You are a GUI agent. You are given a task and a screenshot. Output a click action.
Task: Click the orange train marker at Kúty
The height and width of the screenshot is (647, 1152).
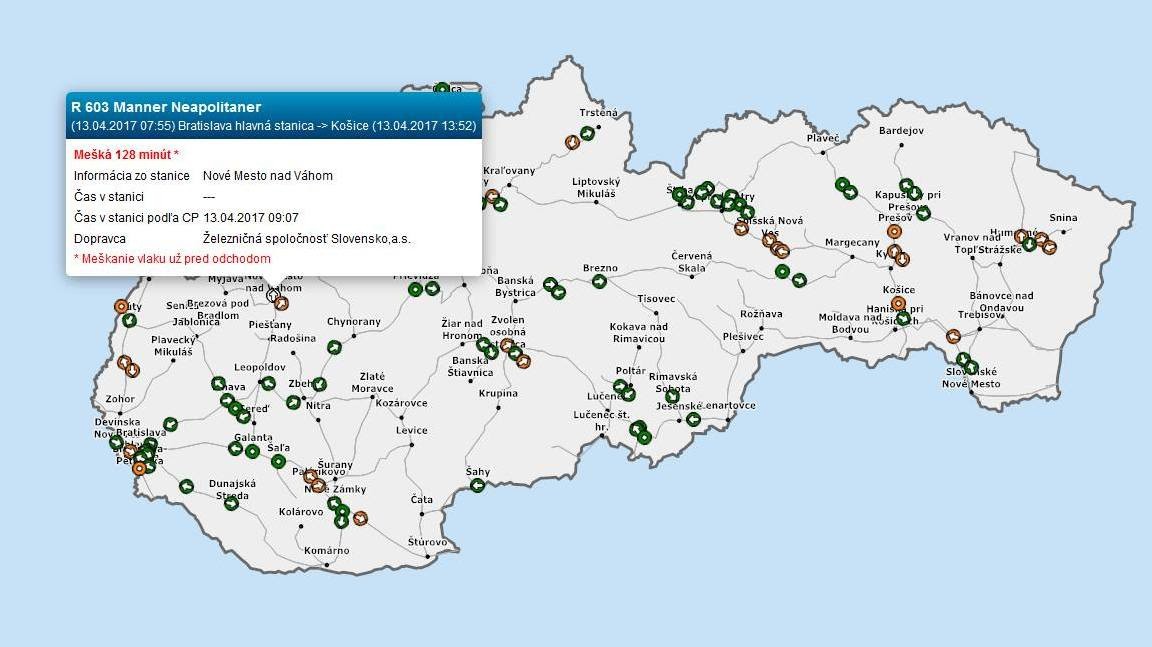[x=122, y=306]
